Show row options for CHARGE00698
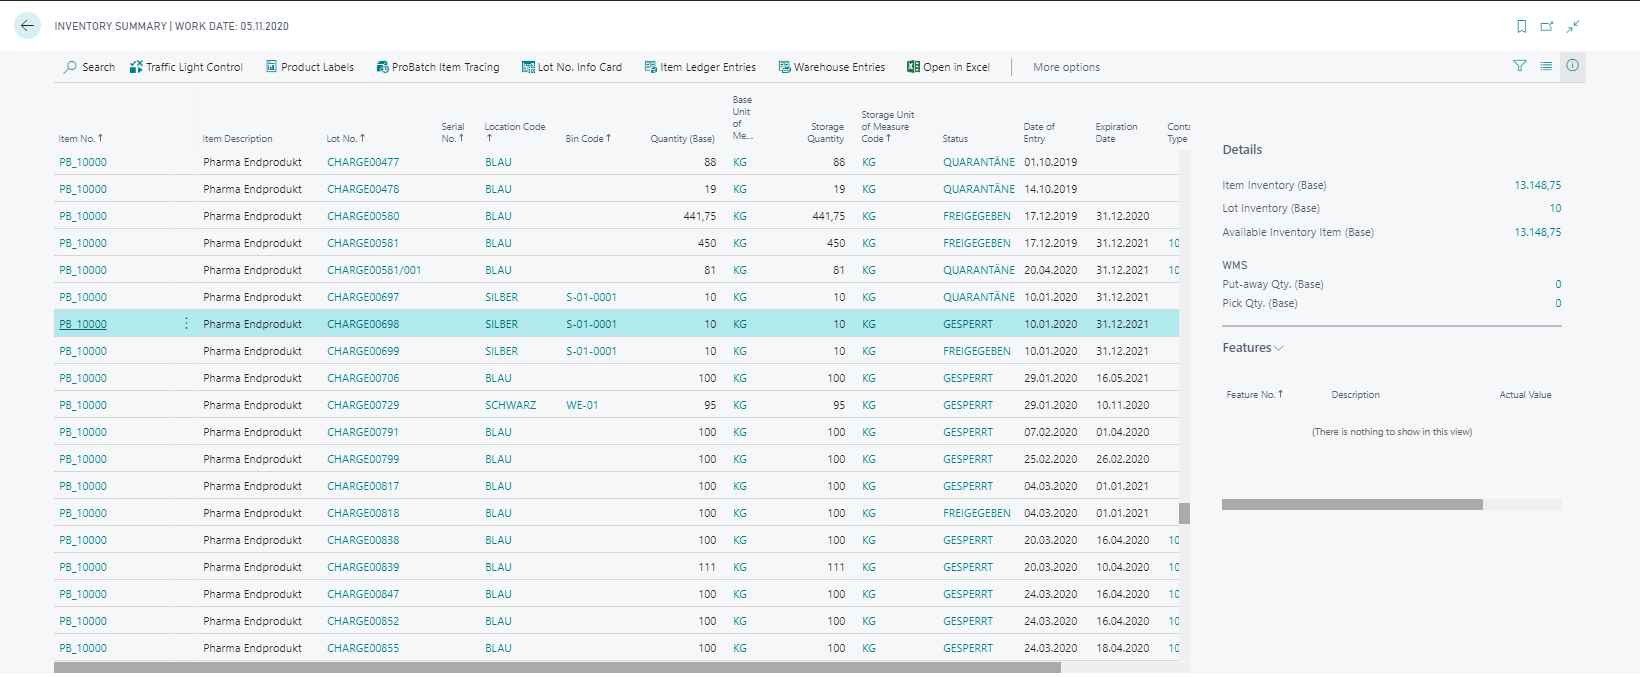 (186, 324)
